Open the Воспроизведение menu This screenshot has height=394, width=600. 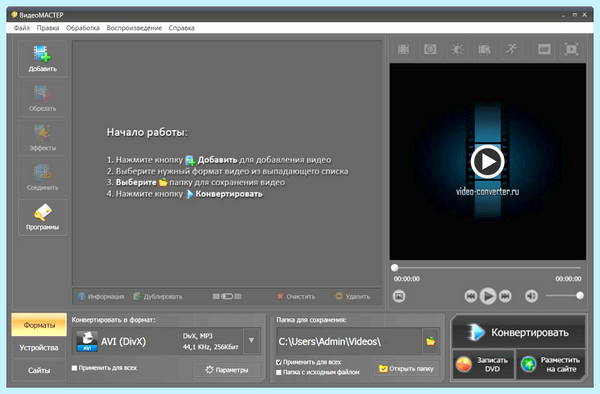(134, 28)
